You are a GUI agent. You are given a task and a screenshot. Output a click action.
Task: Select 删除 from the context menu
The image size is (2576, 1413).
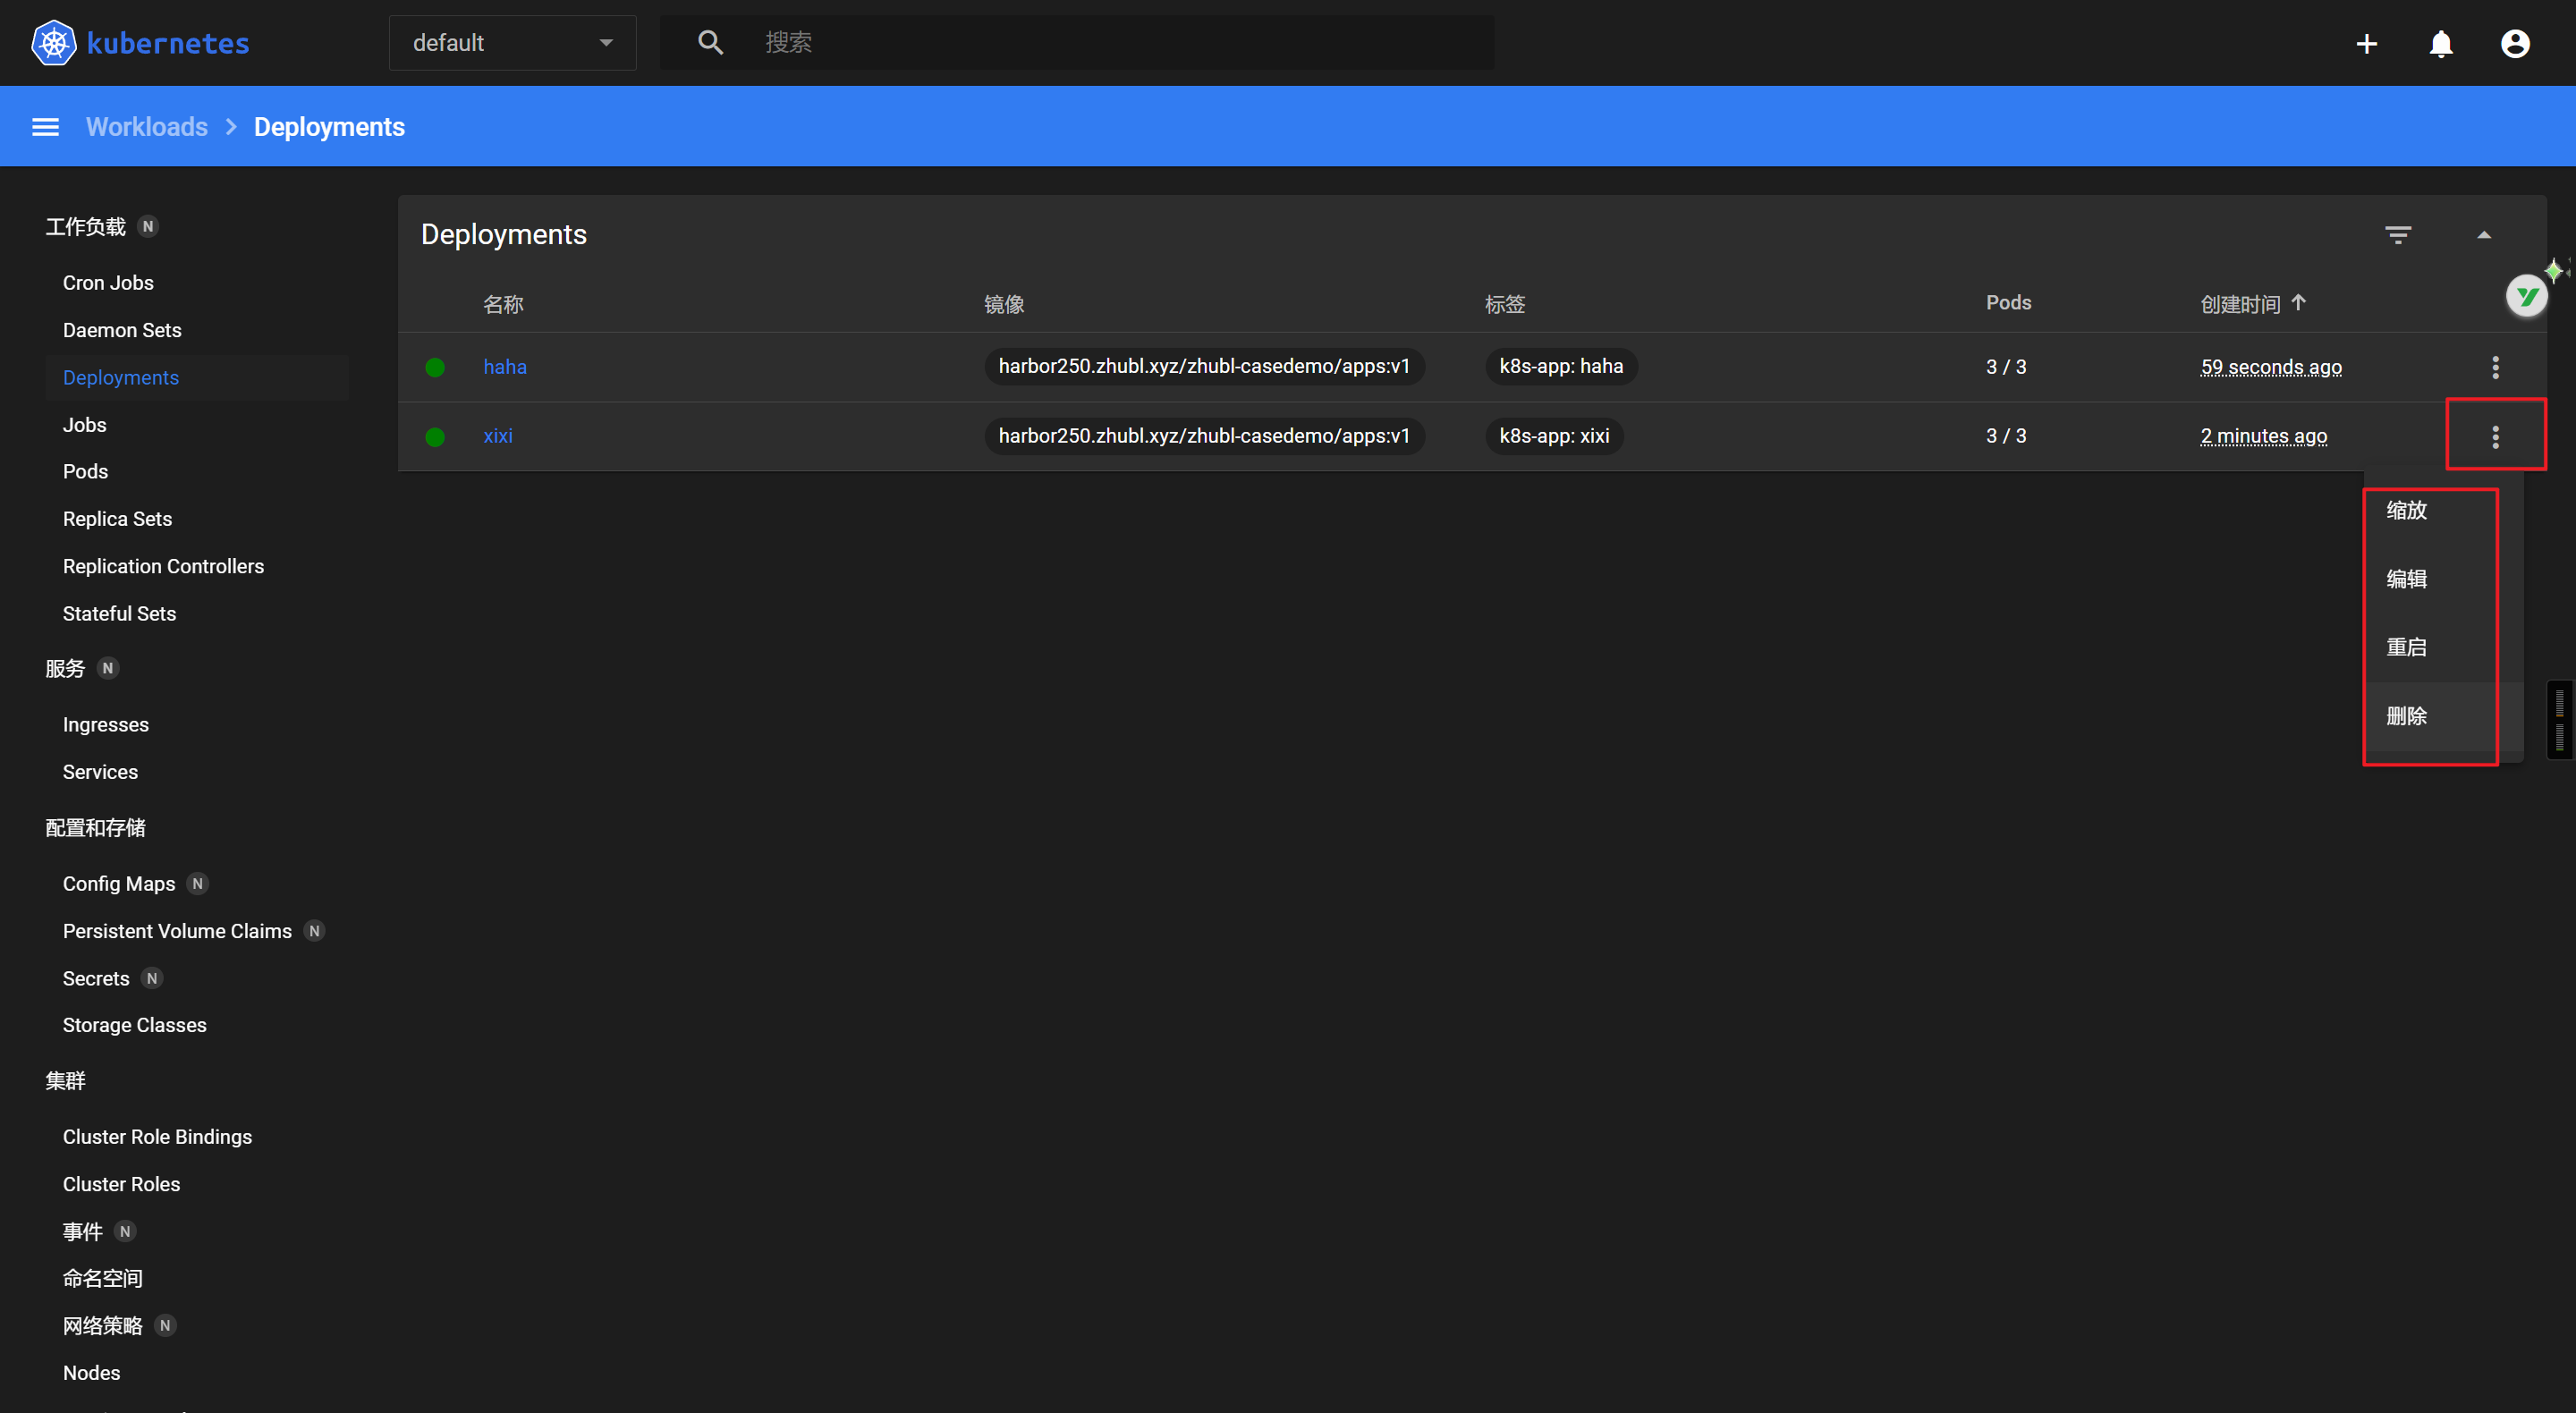[2407, 716]
